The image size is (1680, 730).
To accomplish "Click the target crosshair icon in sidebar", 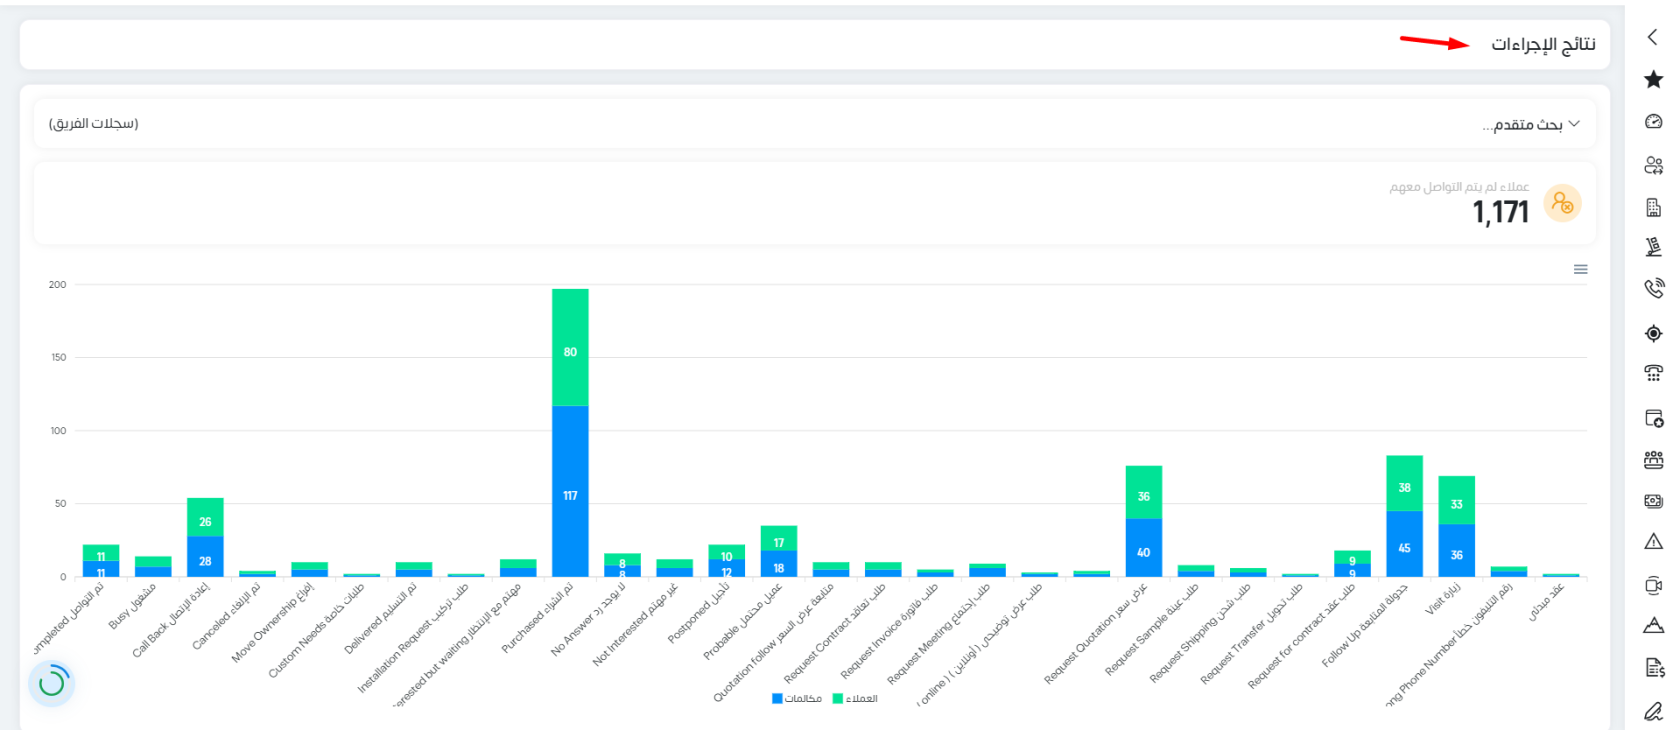I will point(1653,333).
